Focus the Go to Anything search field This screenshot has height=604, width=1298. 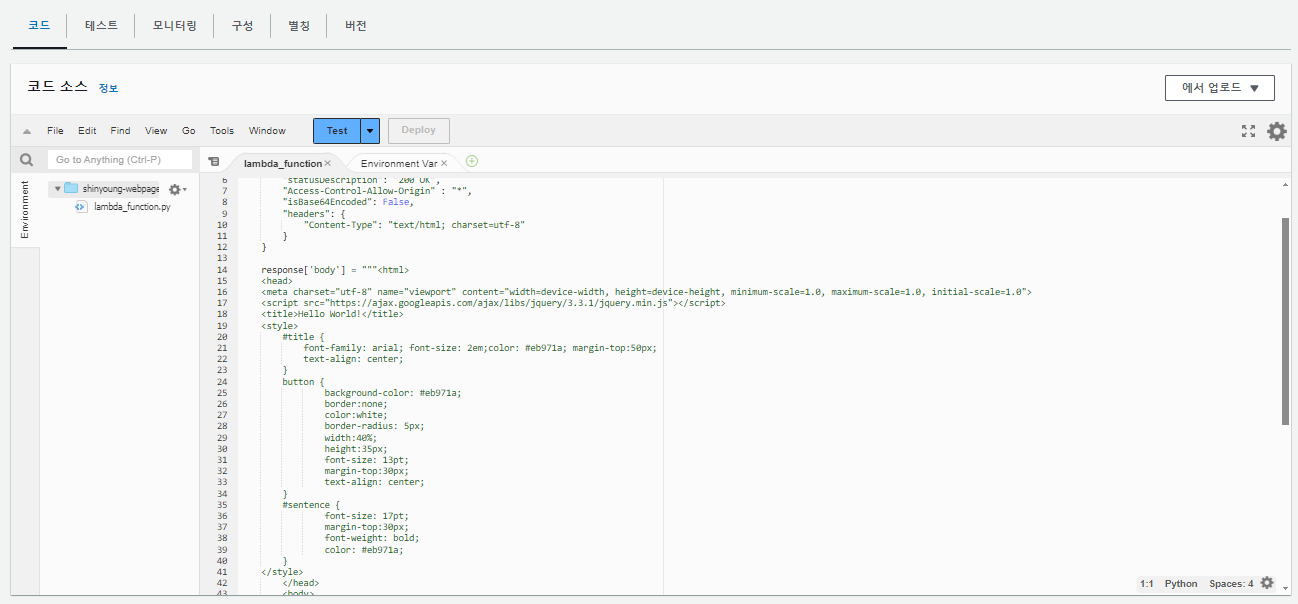coord(119,160)
